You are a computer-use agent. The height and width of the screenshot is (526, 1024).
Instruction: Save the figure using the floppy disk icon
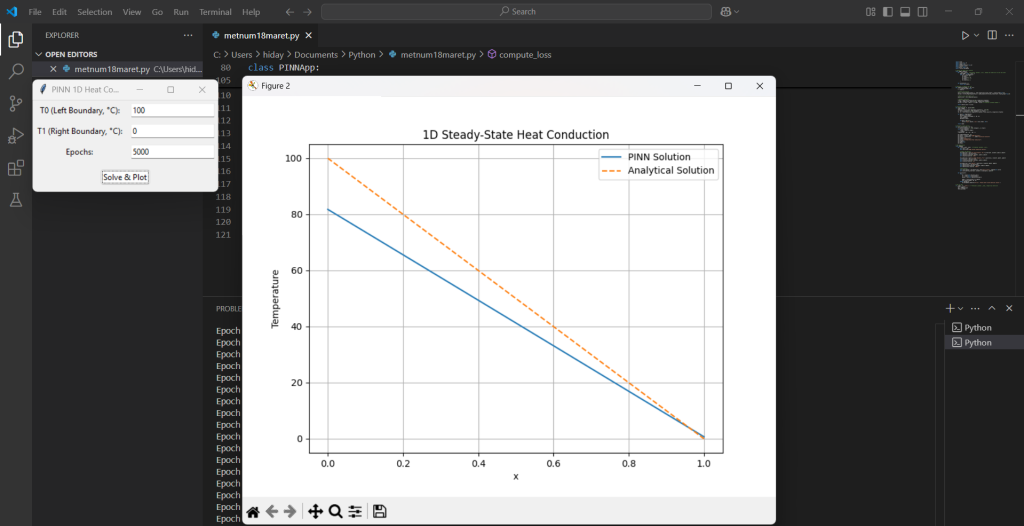click(x=379, y=511)
